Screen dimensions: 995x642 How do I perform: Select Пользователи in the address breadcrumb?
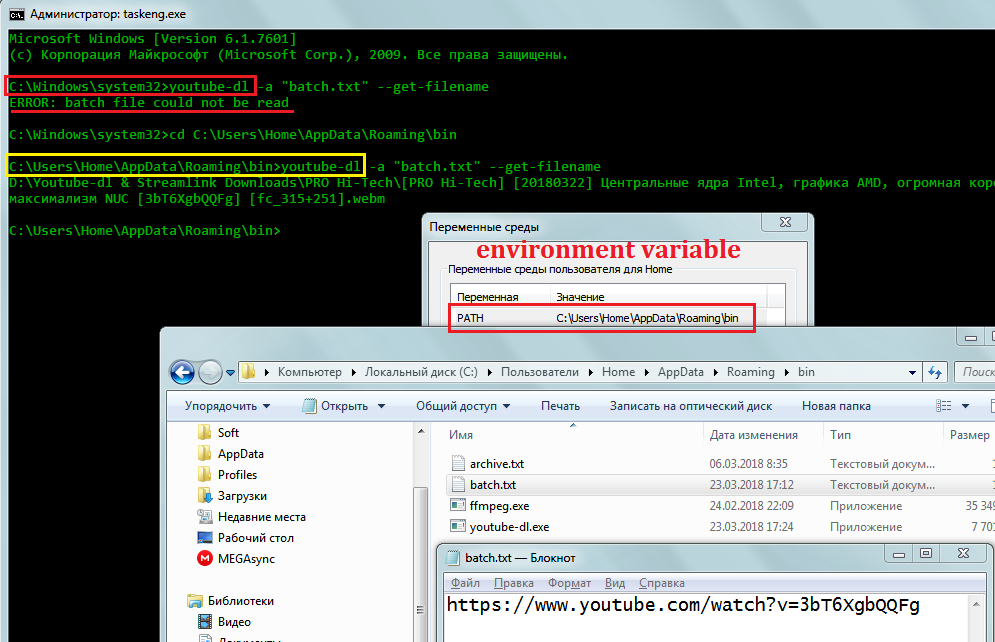[539, 372]
